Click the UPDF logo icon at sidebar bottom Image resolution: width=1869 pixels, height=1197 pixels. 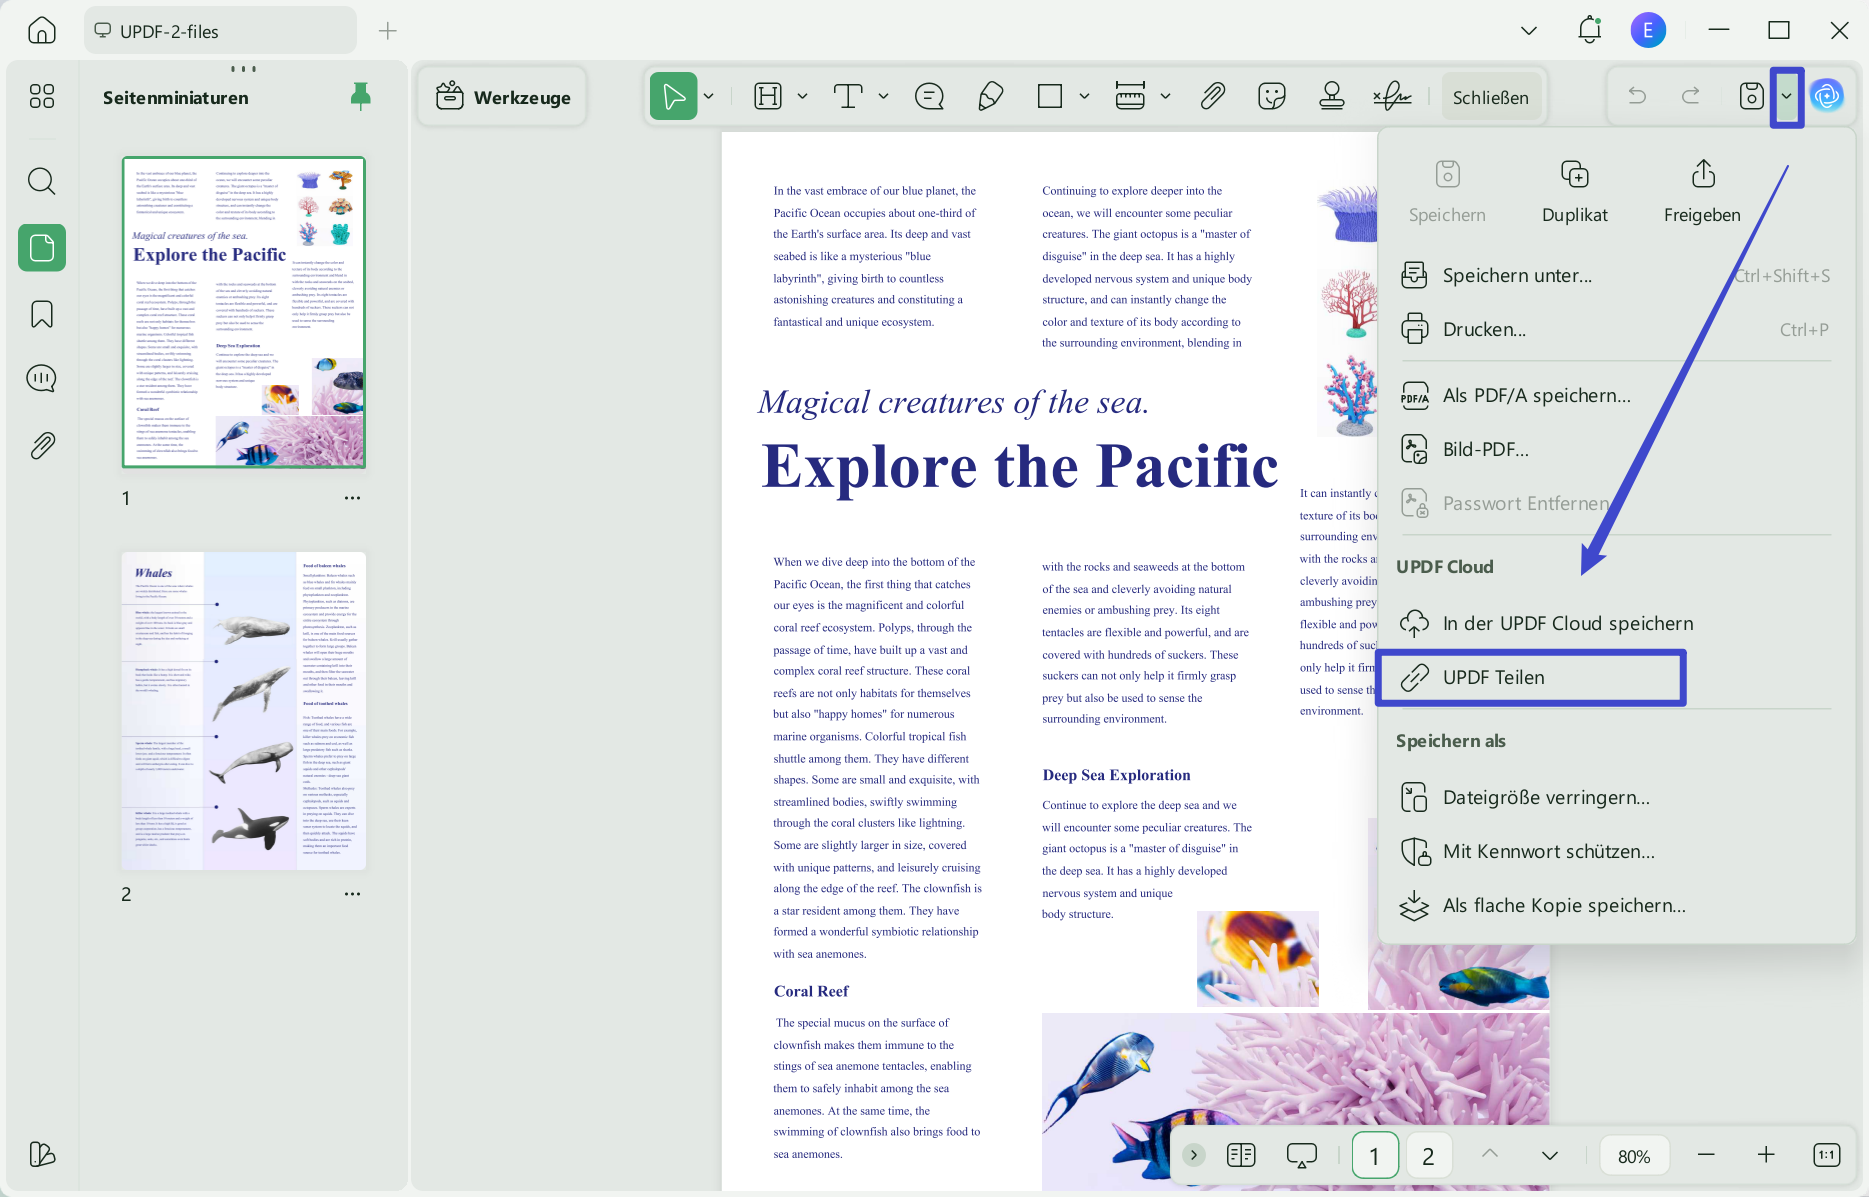coord(42,1154)
